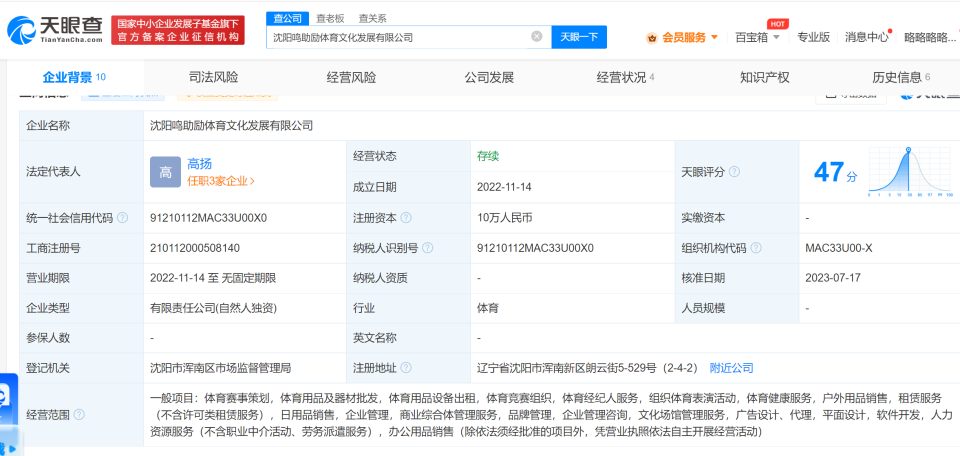Switch to the 司法风险 tab
The width and height of the screenshot is (960, 456).
coord(213,77)
